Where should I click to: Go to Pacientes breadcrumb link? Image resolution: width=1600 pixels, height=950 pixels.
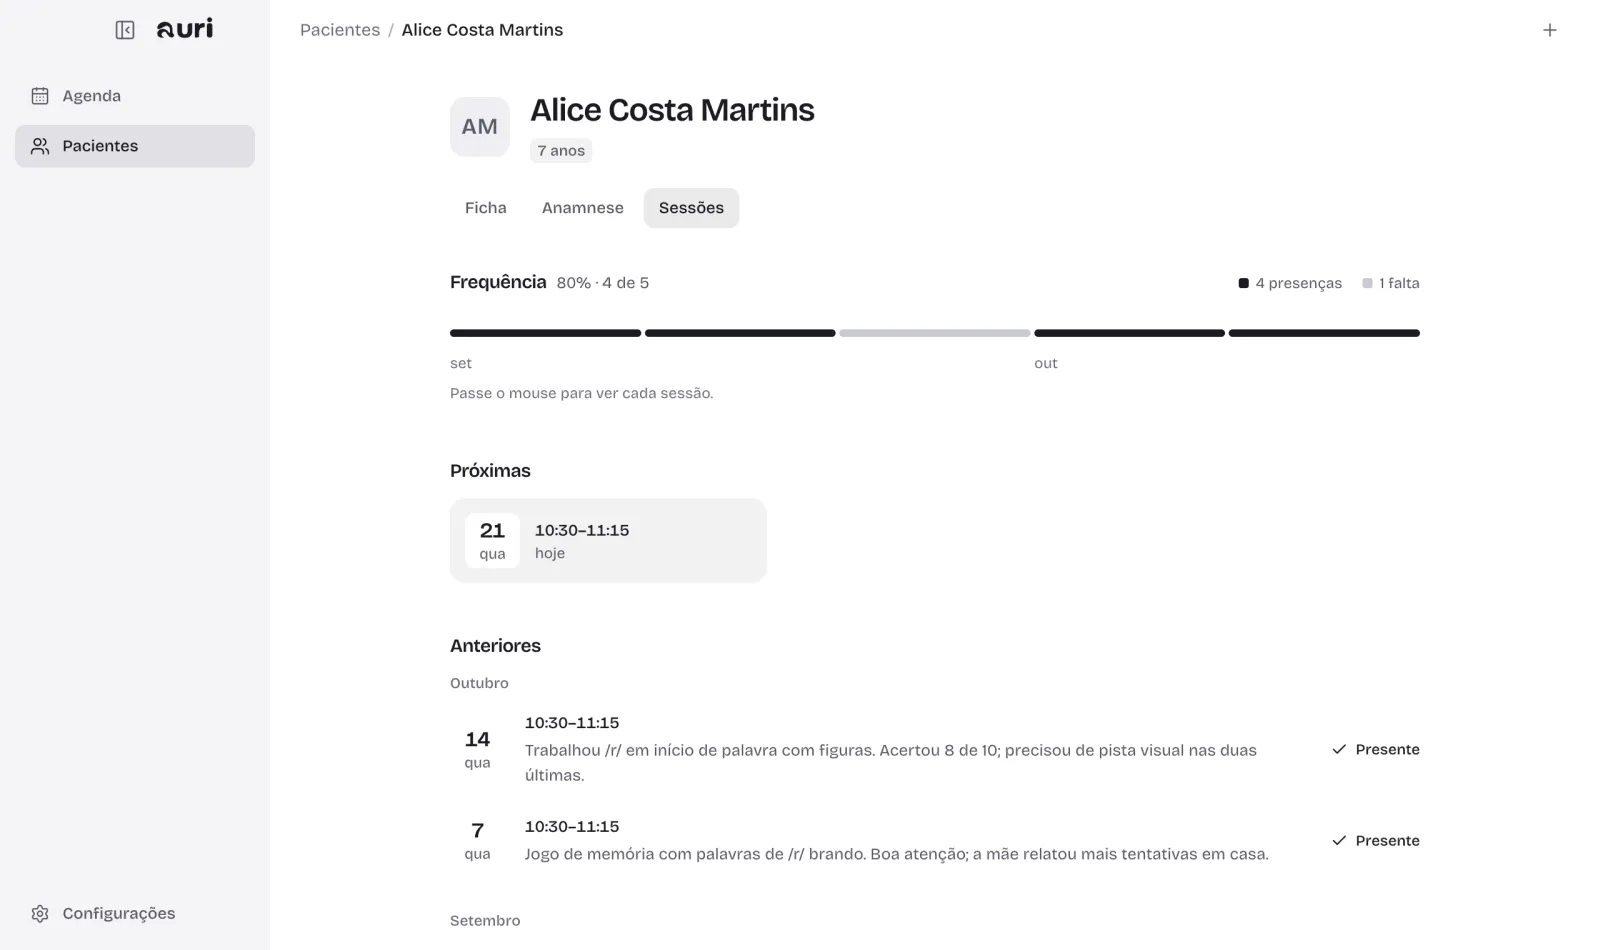[x=340, y=30]
